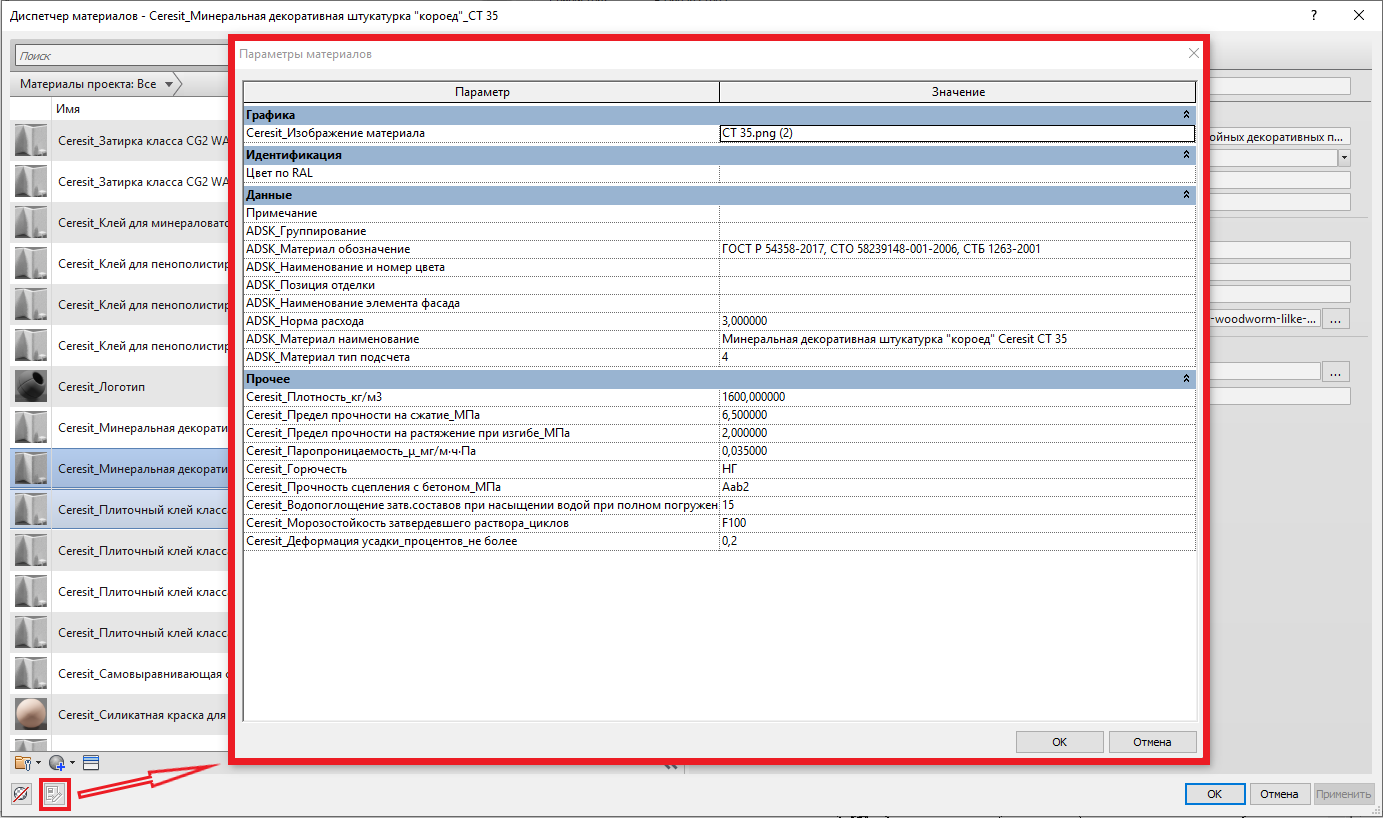Click OK in the Диспетчер материалов window
The width and height of the screenshot is (1383, 818).
[1214, 794]
